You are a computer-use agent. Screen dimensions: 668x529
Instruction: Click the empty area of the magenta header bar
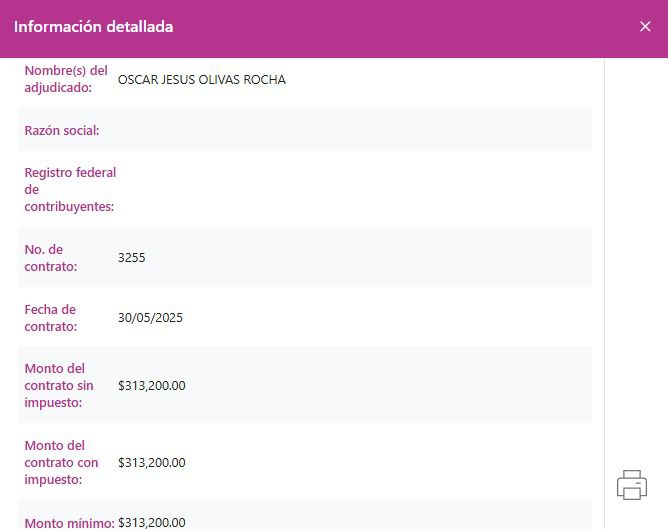tap(400, 27)
